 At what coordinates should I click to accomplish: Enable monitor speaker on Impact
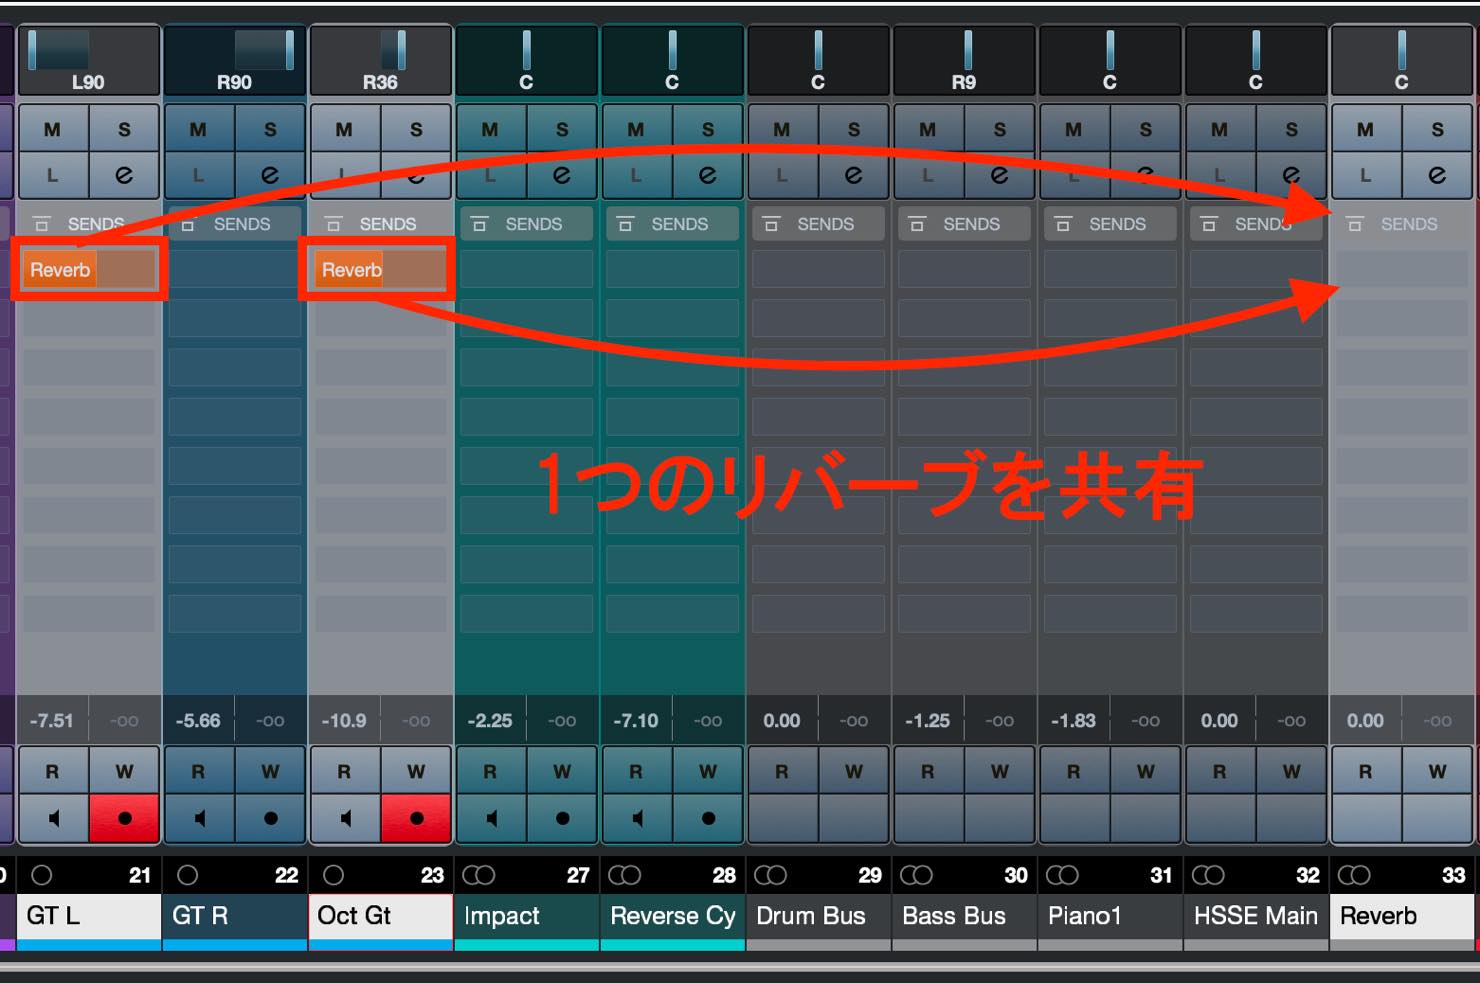pyautogui.click(x=491, y=818)
